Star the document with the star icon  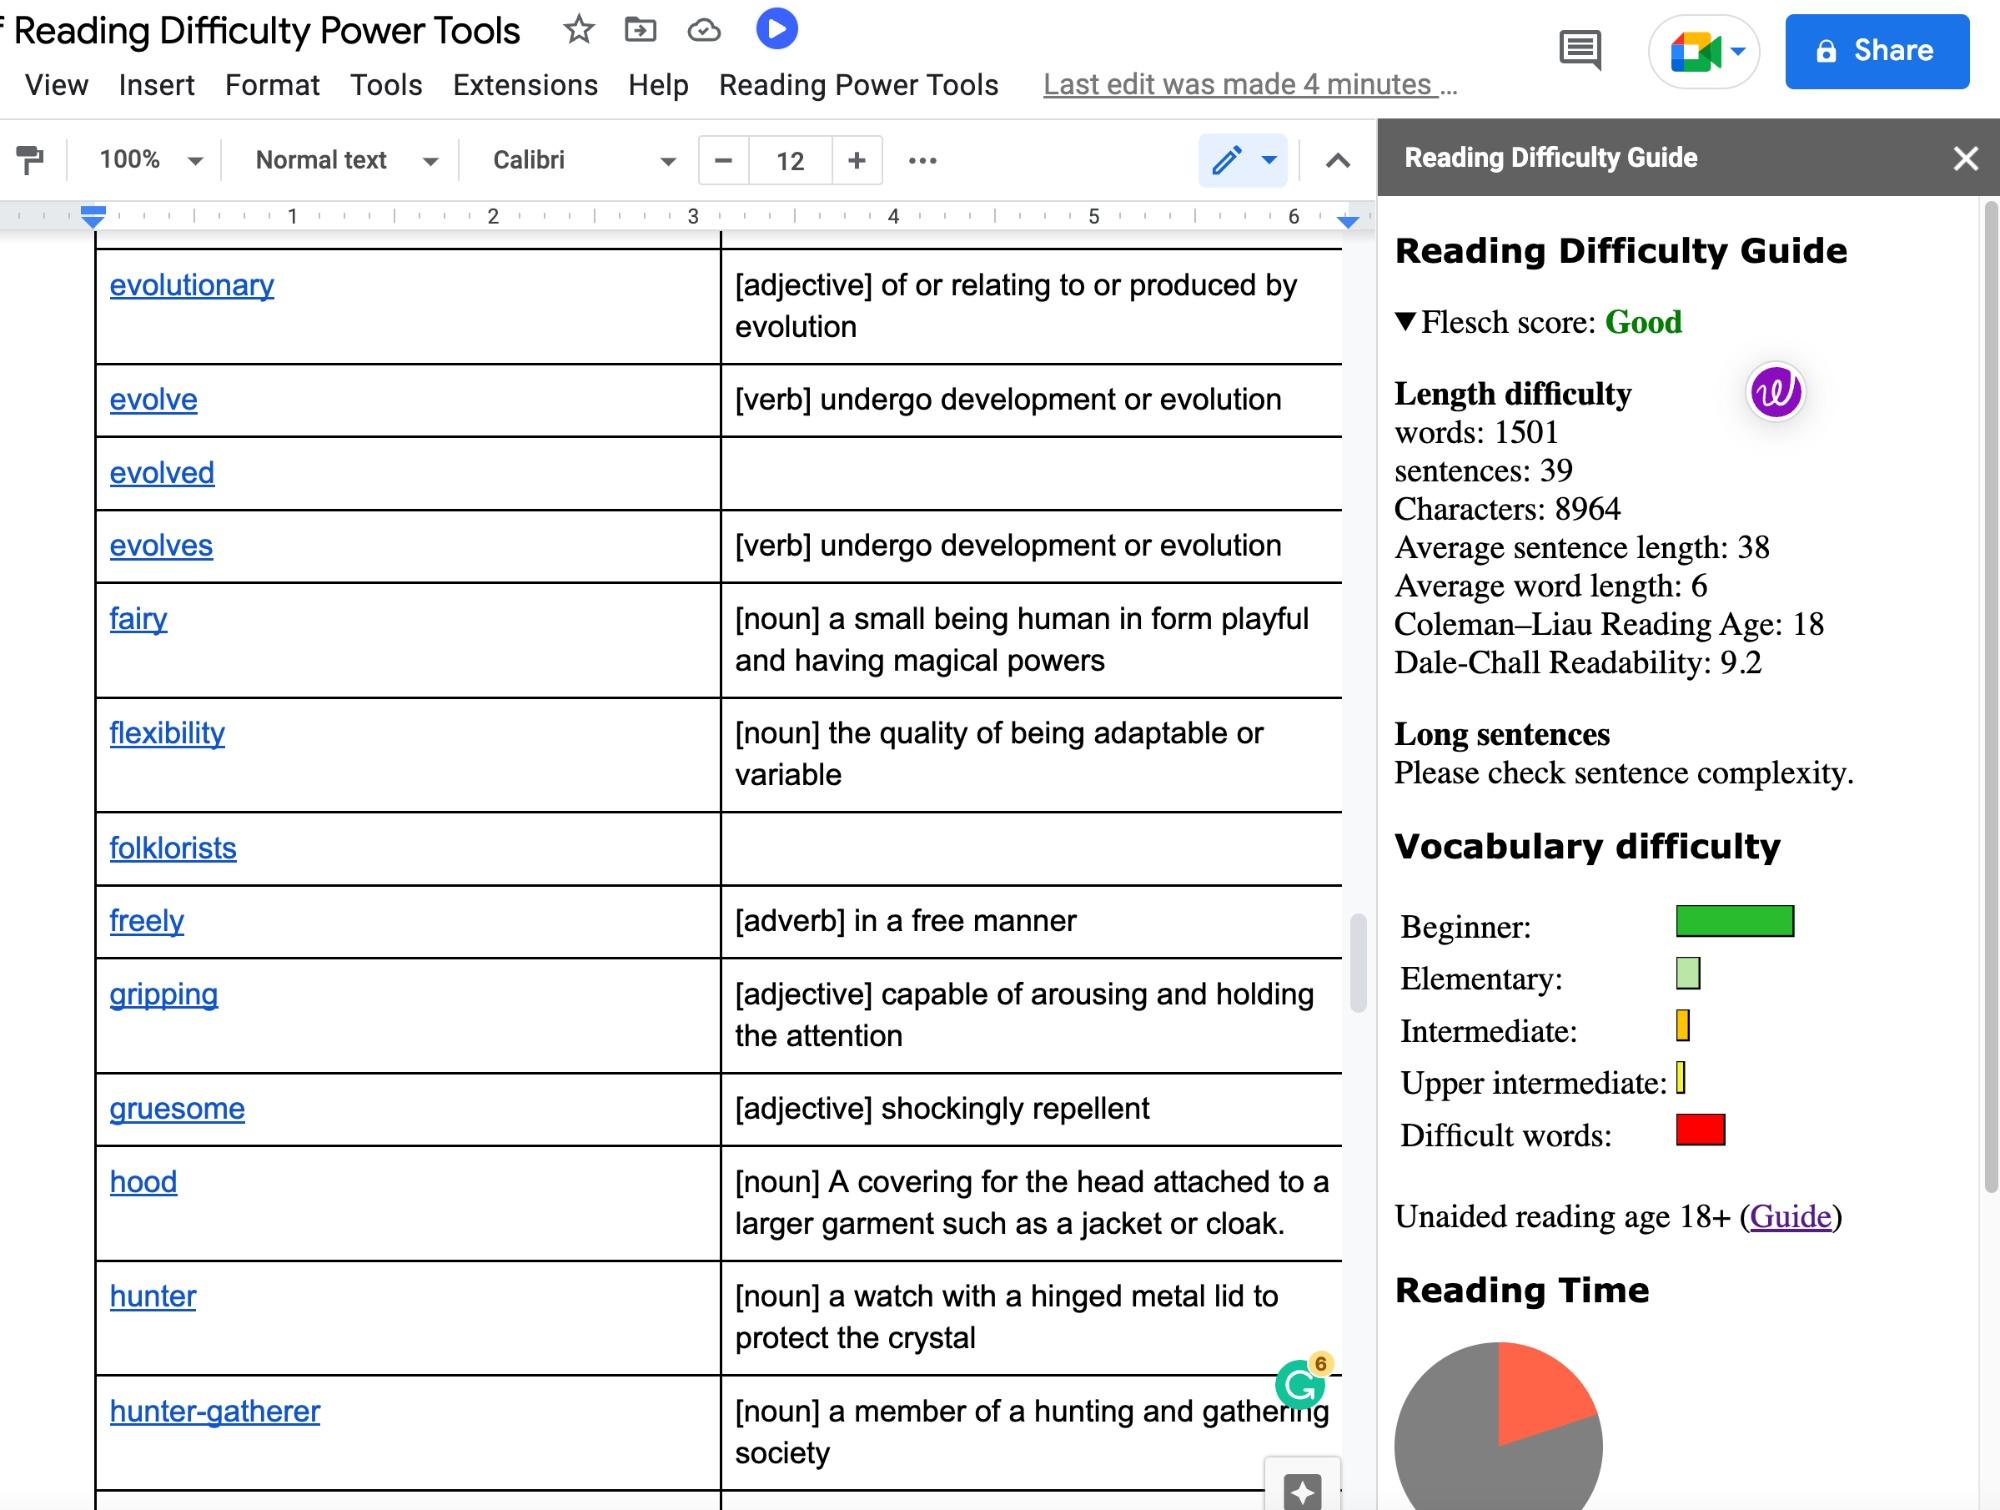click(579, 30)
